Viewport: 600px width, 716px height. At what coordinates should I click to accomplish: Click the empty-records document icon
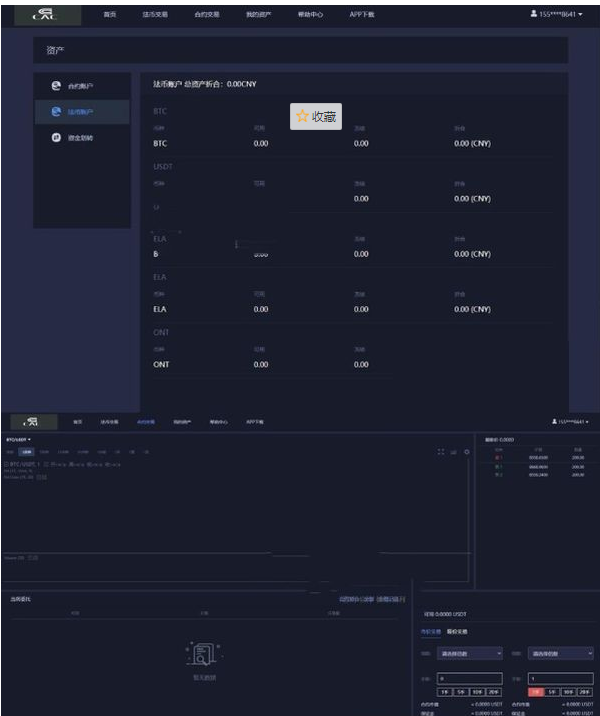[204, 653]
